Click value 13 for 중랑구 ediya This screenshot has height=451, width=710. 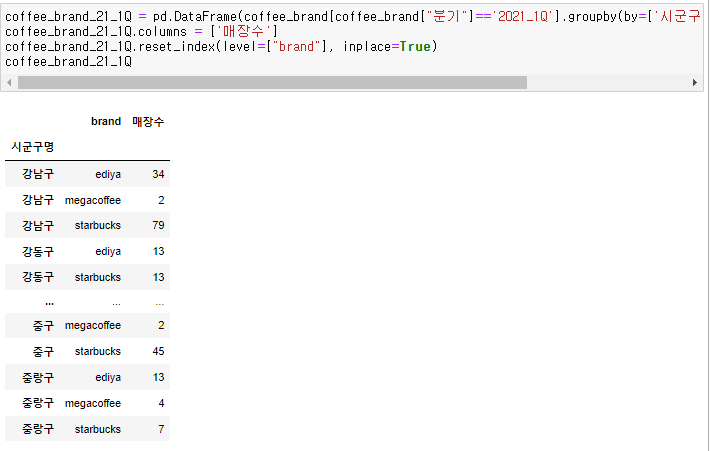[x=158, y=377]
